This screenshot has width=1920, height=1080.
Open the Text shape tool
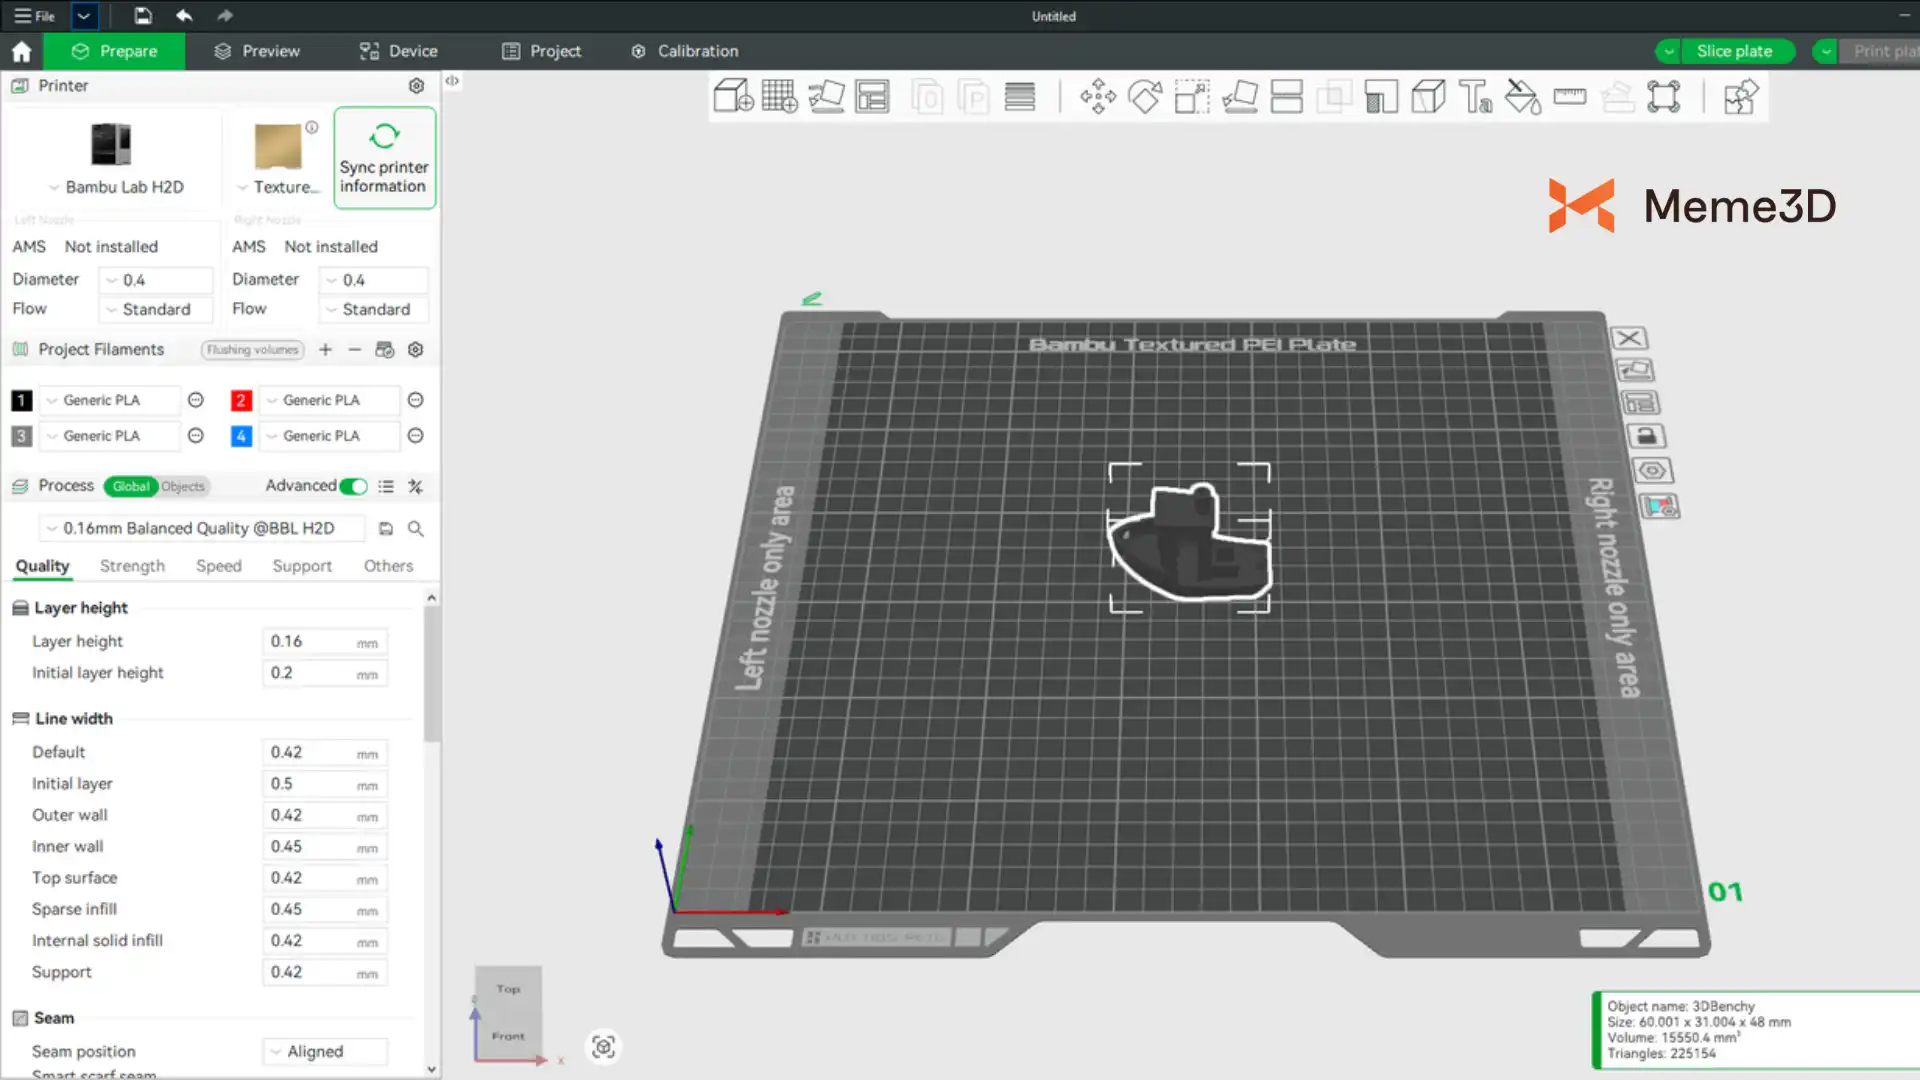pos(1475,97)
